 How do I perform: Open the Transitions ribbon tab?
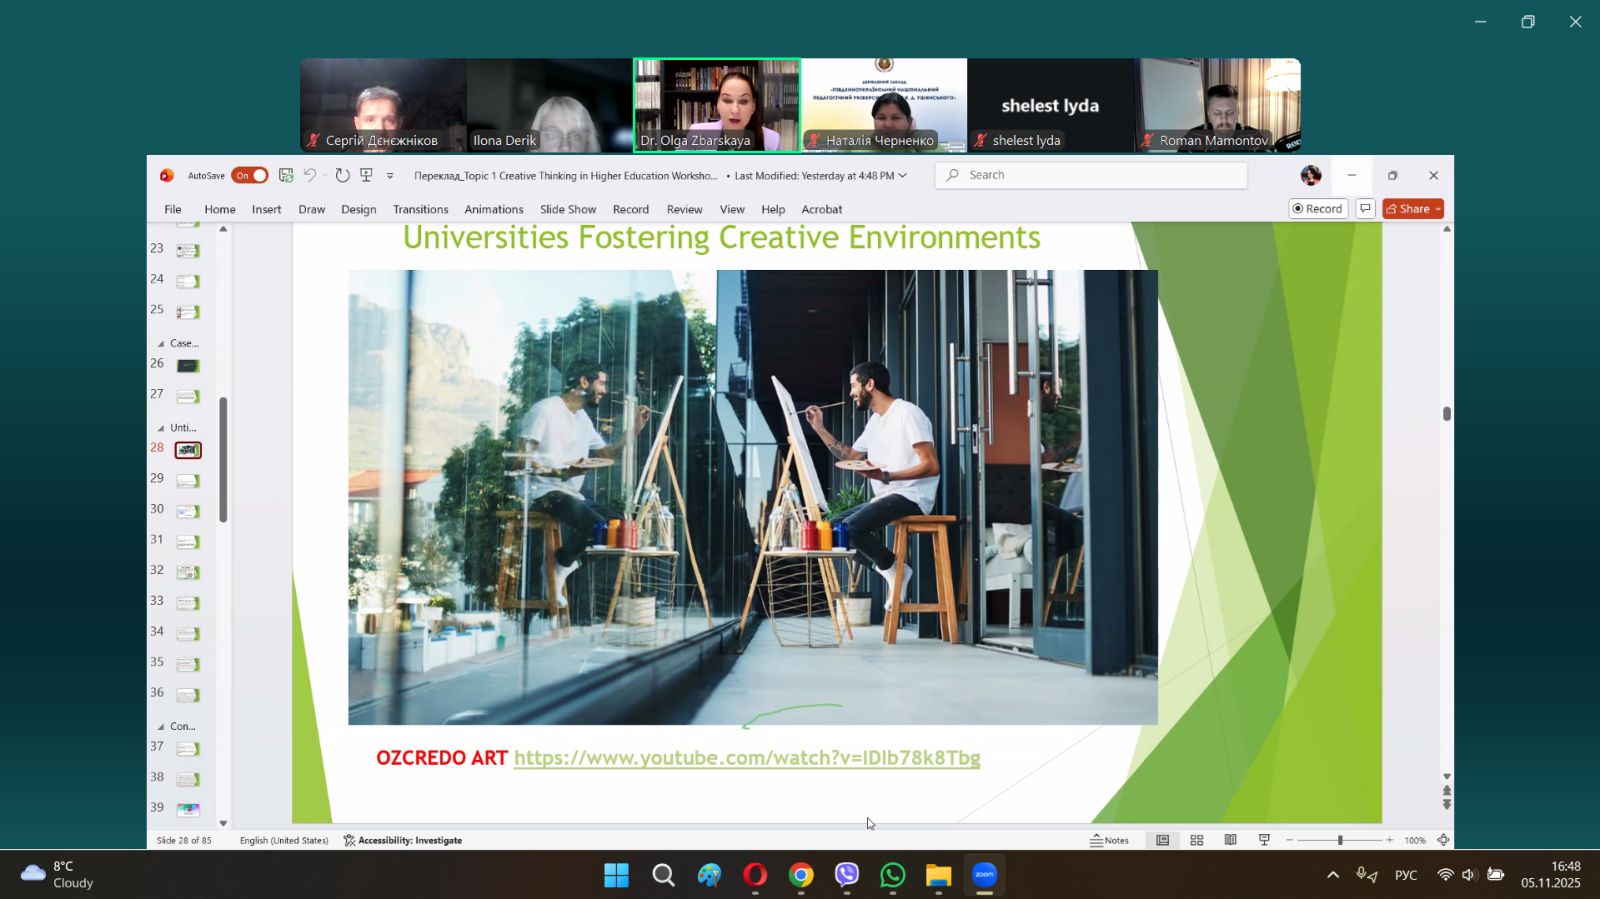(420, 209)
